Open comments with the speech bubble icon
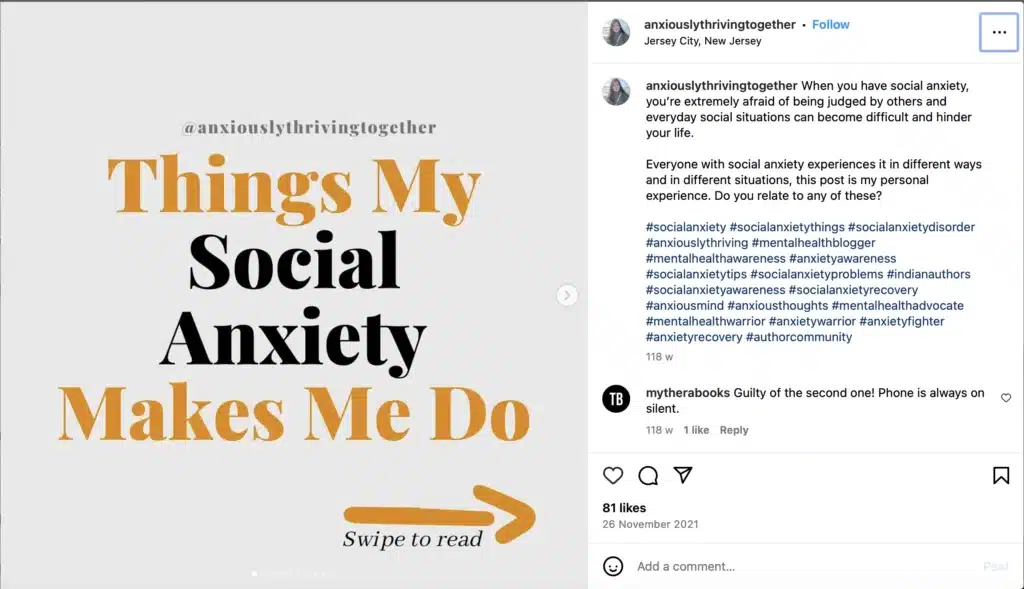Image resolution: width=1024 pixels, height=589 pixels. (648, 475)
